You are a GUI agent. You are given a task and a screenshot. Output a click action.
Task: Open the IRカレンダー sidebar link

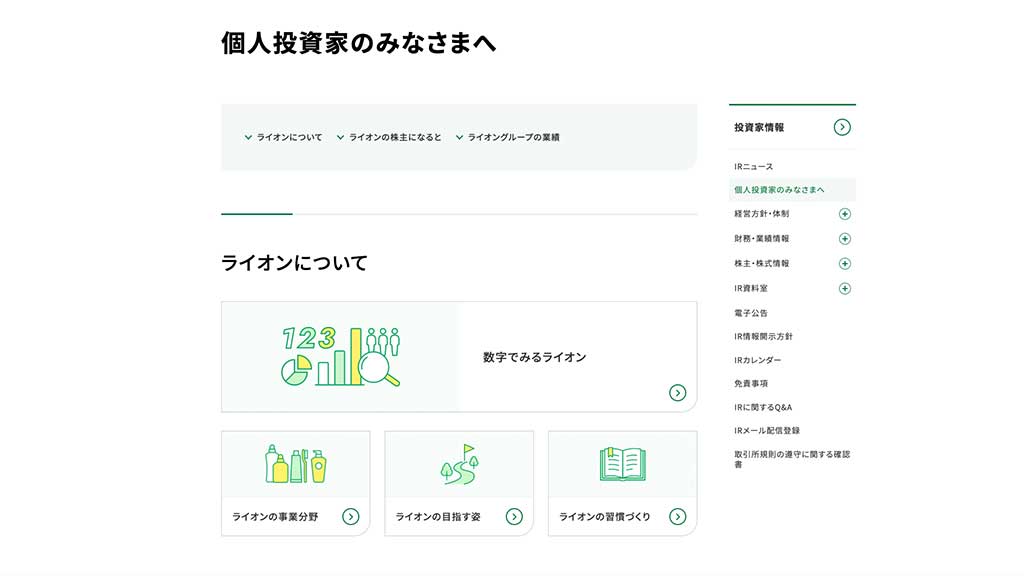pyautogui.click(x=757, y=360)
